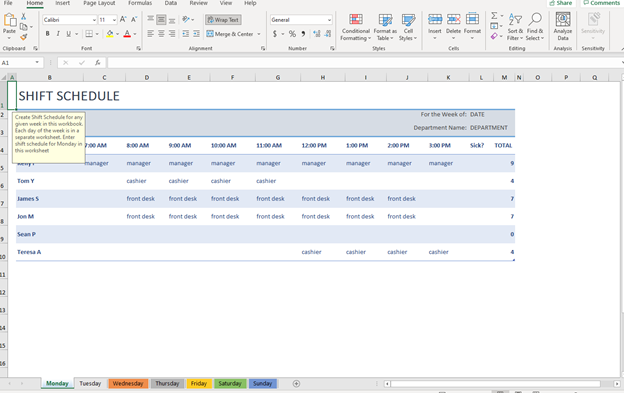624x394 pixels.
Task: Open Conditional Formatting menu
Action: coord(356,27)
